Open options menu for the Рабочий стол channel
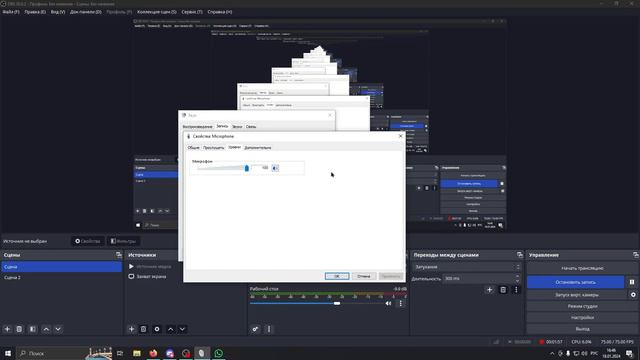The height and width of the screenshot is (360, 640). point(400,303)
